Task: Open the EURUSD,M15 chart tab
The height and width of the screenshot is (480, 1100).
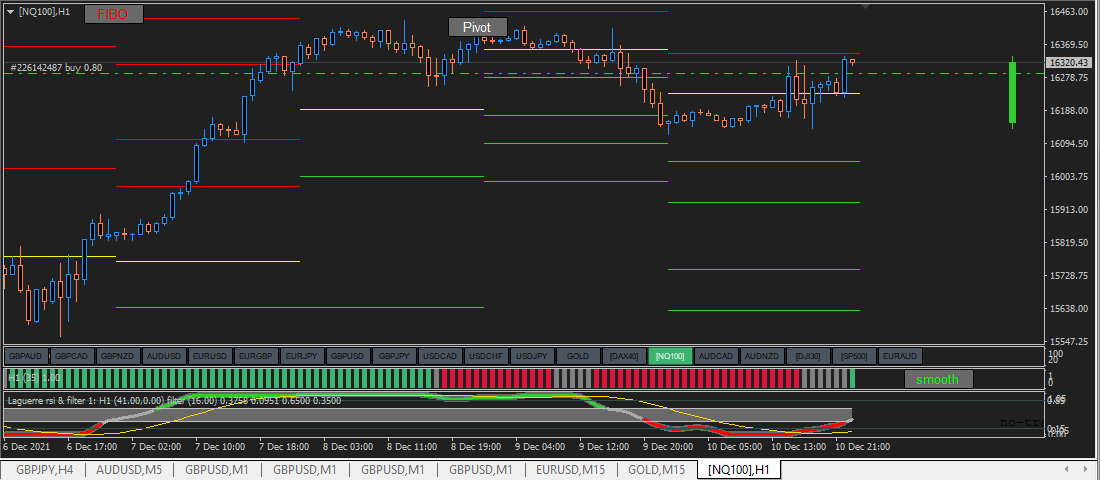Action: pos(568,469)
